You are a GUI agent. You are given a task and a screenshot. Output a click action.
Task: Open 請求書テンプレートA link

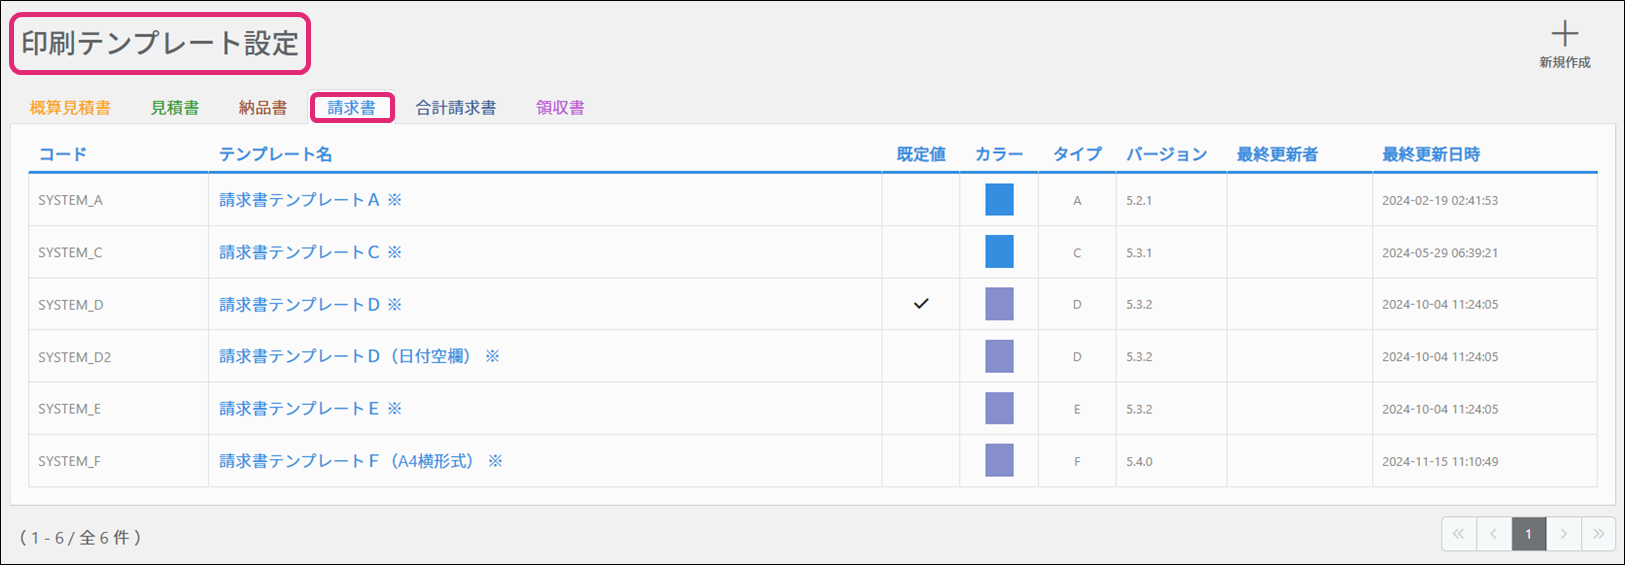[300, 200]
